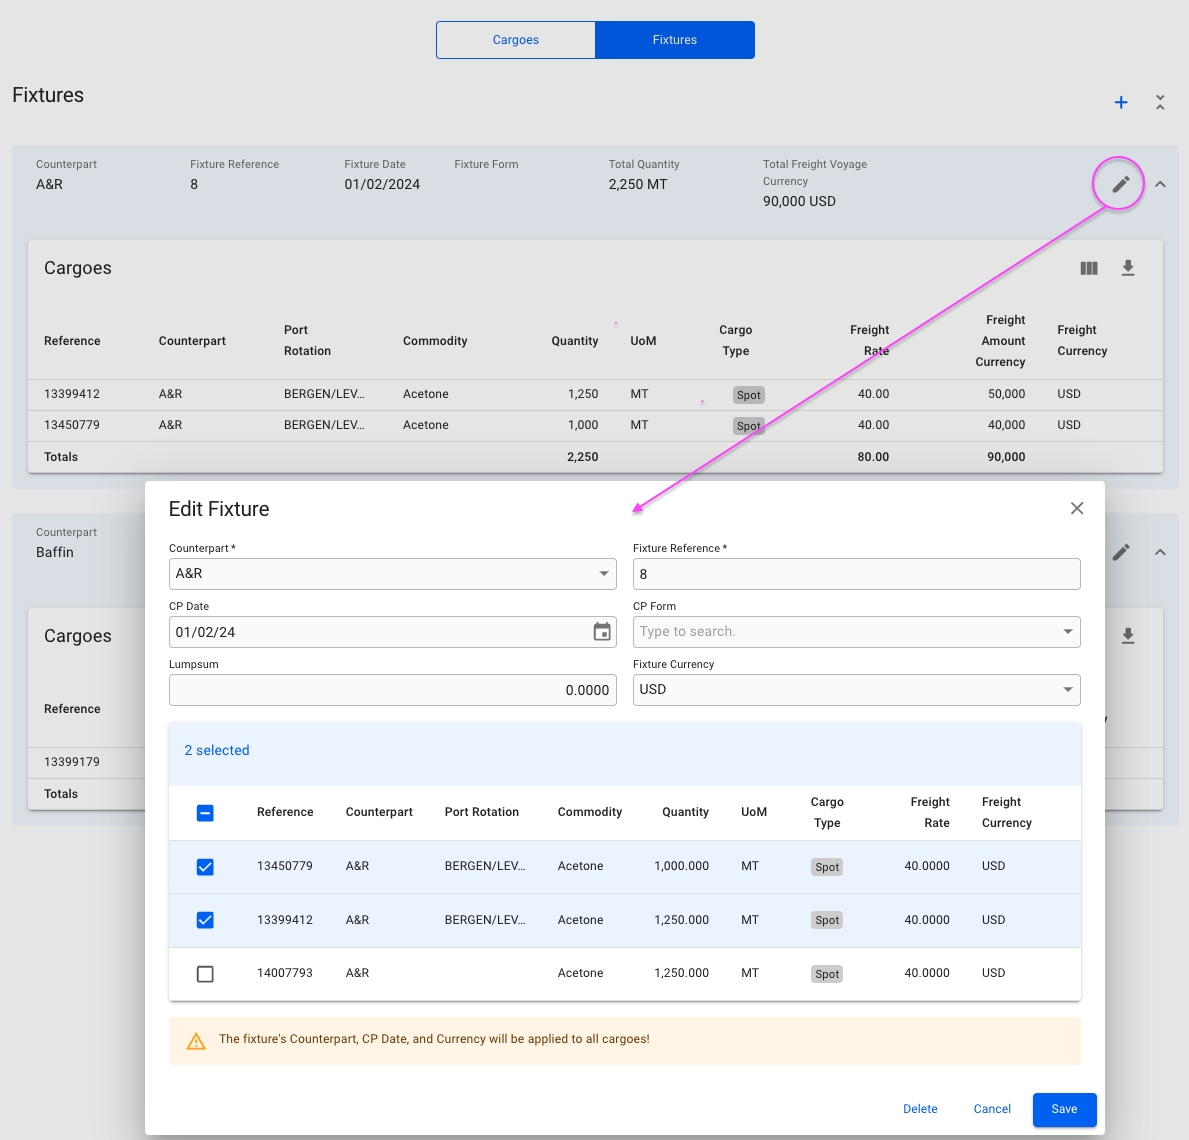Collapse the A&R fixture panel
This screenshot has width=1189, height=1140.
pos(1160,184)
